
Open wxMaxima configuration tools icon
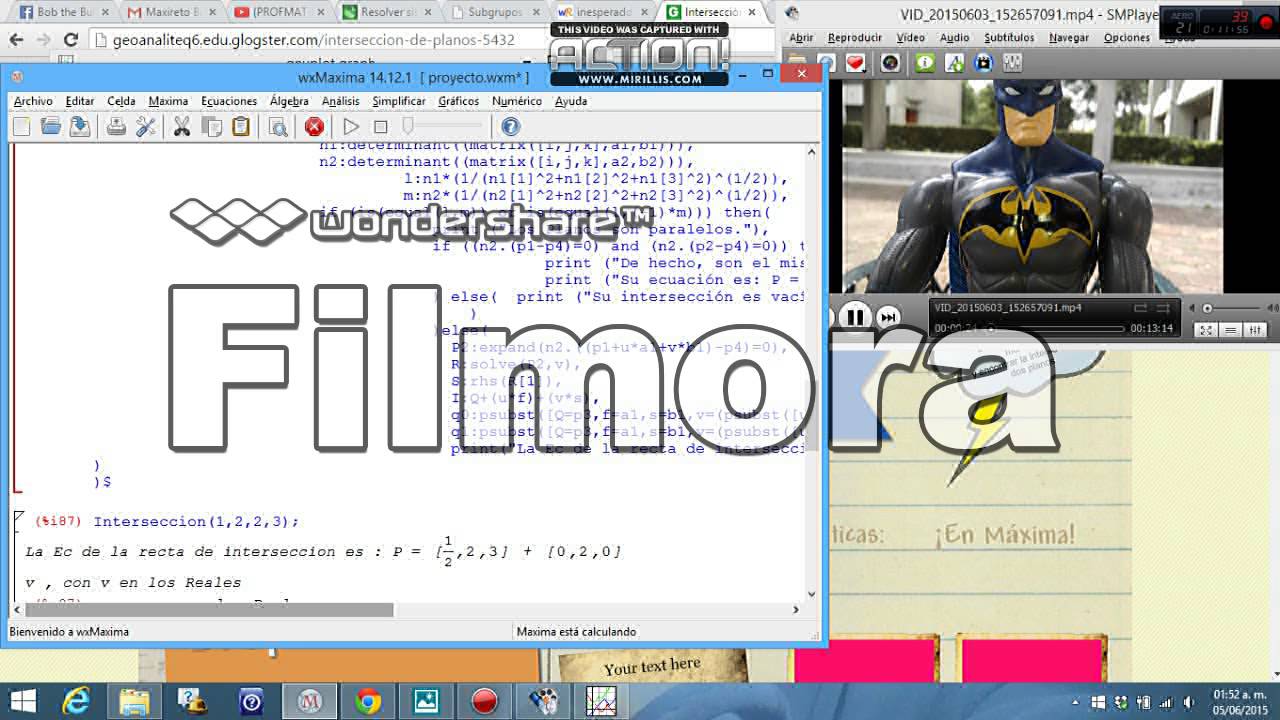(x=146, y=126)
